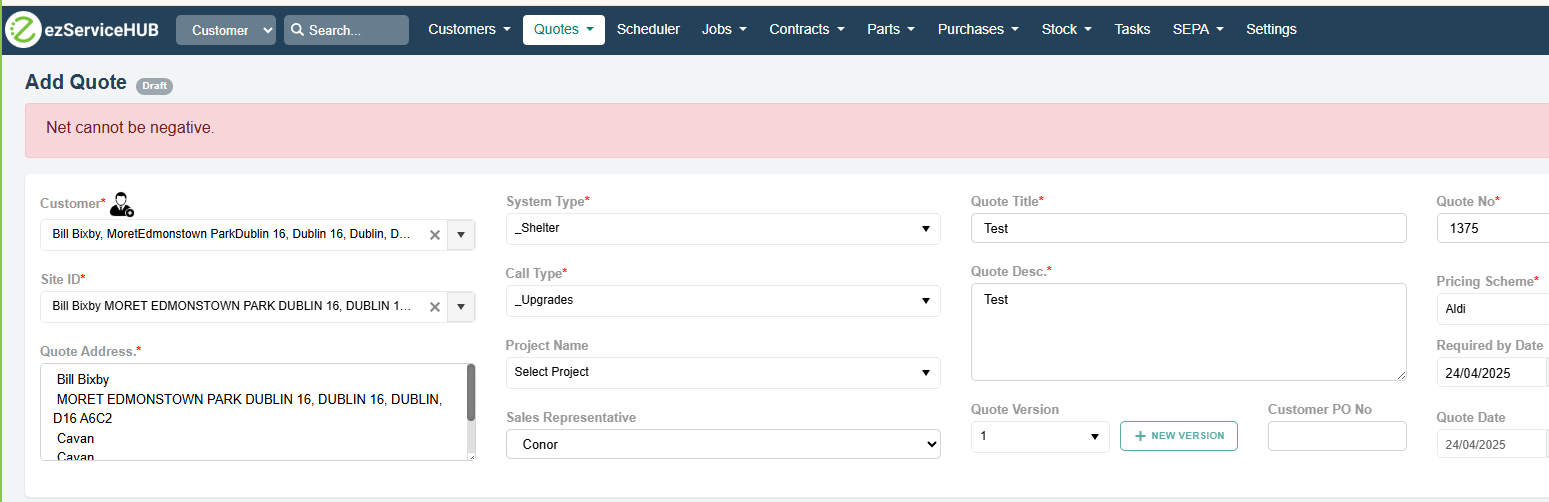The image size is (1549, 502).
Task: Open the Scheduler page
Action: (x=648, y=29)
